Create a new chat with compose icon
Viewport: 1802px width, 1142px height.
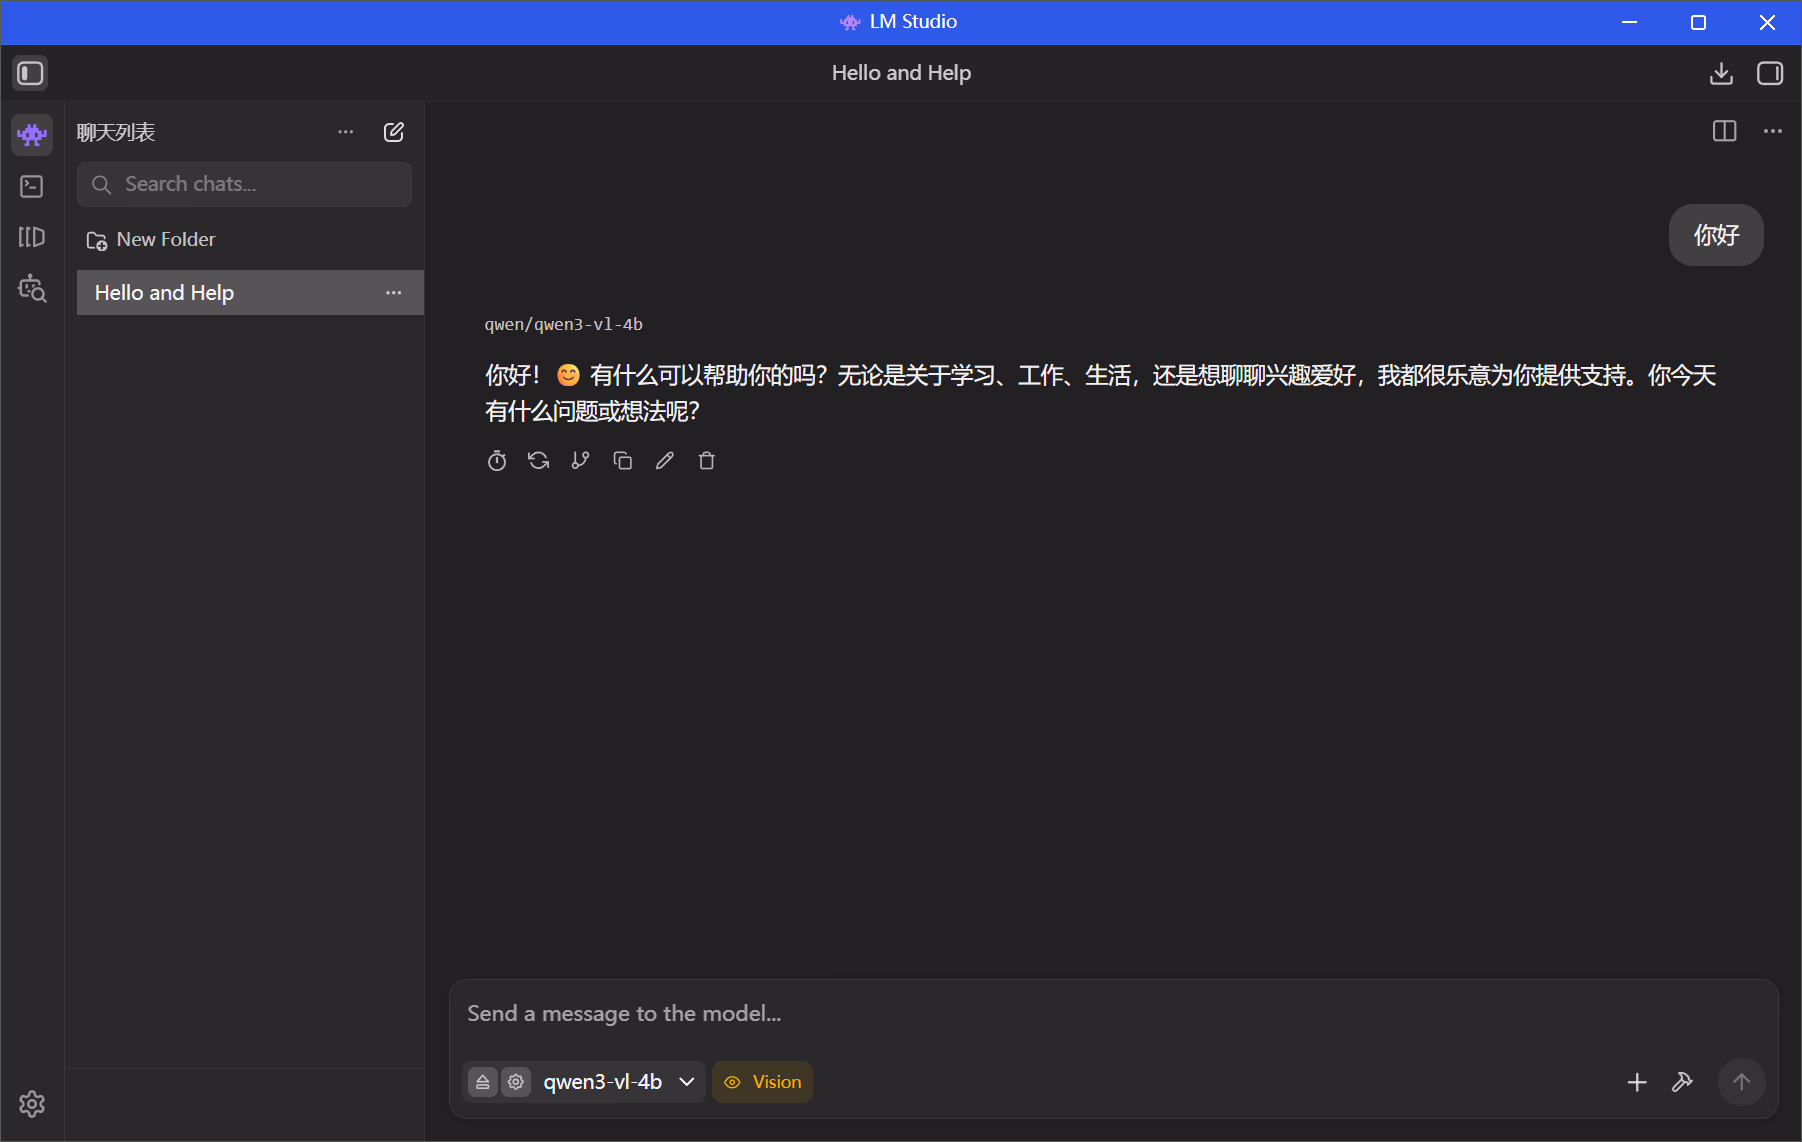[394, 132]
